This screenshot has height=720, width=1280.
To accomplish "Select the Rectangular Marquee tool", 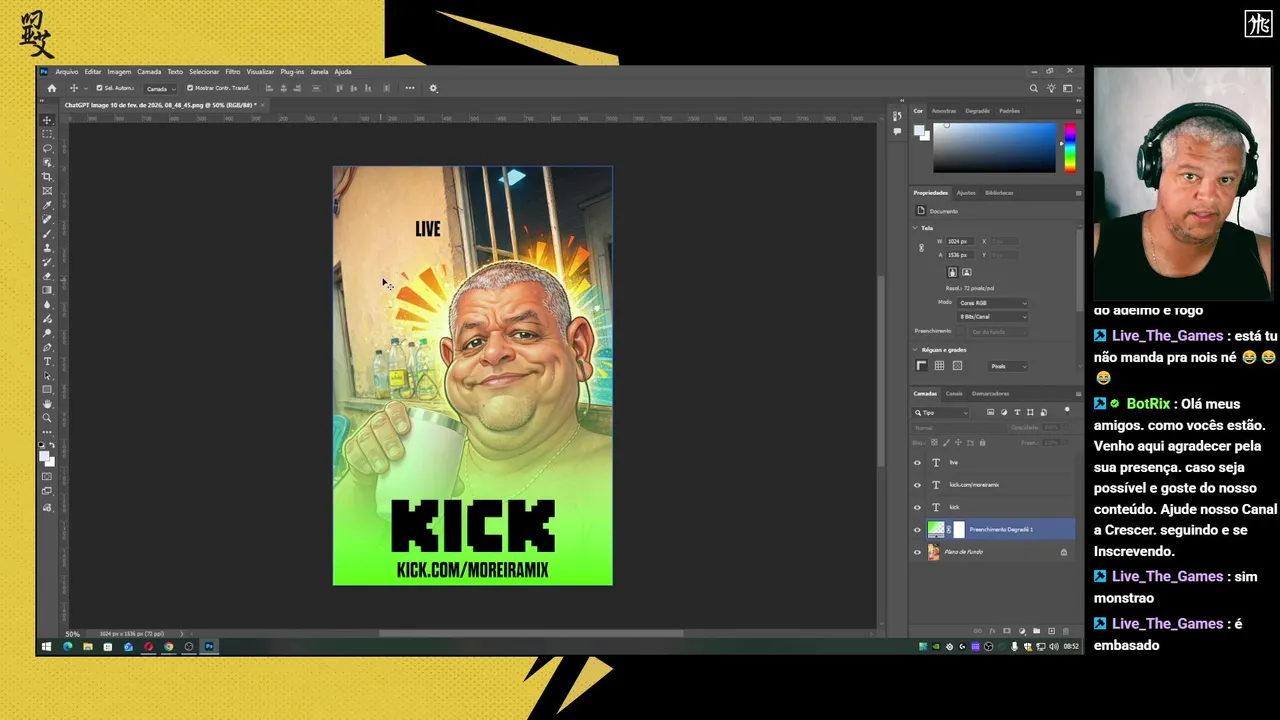I will pyautogui.click(x=47, y=134).
